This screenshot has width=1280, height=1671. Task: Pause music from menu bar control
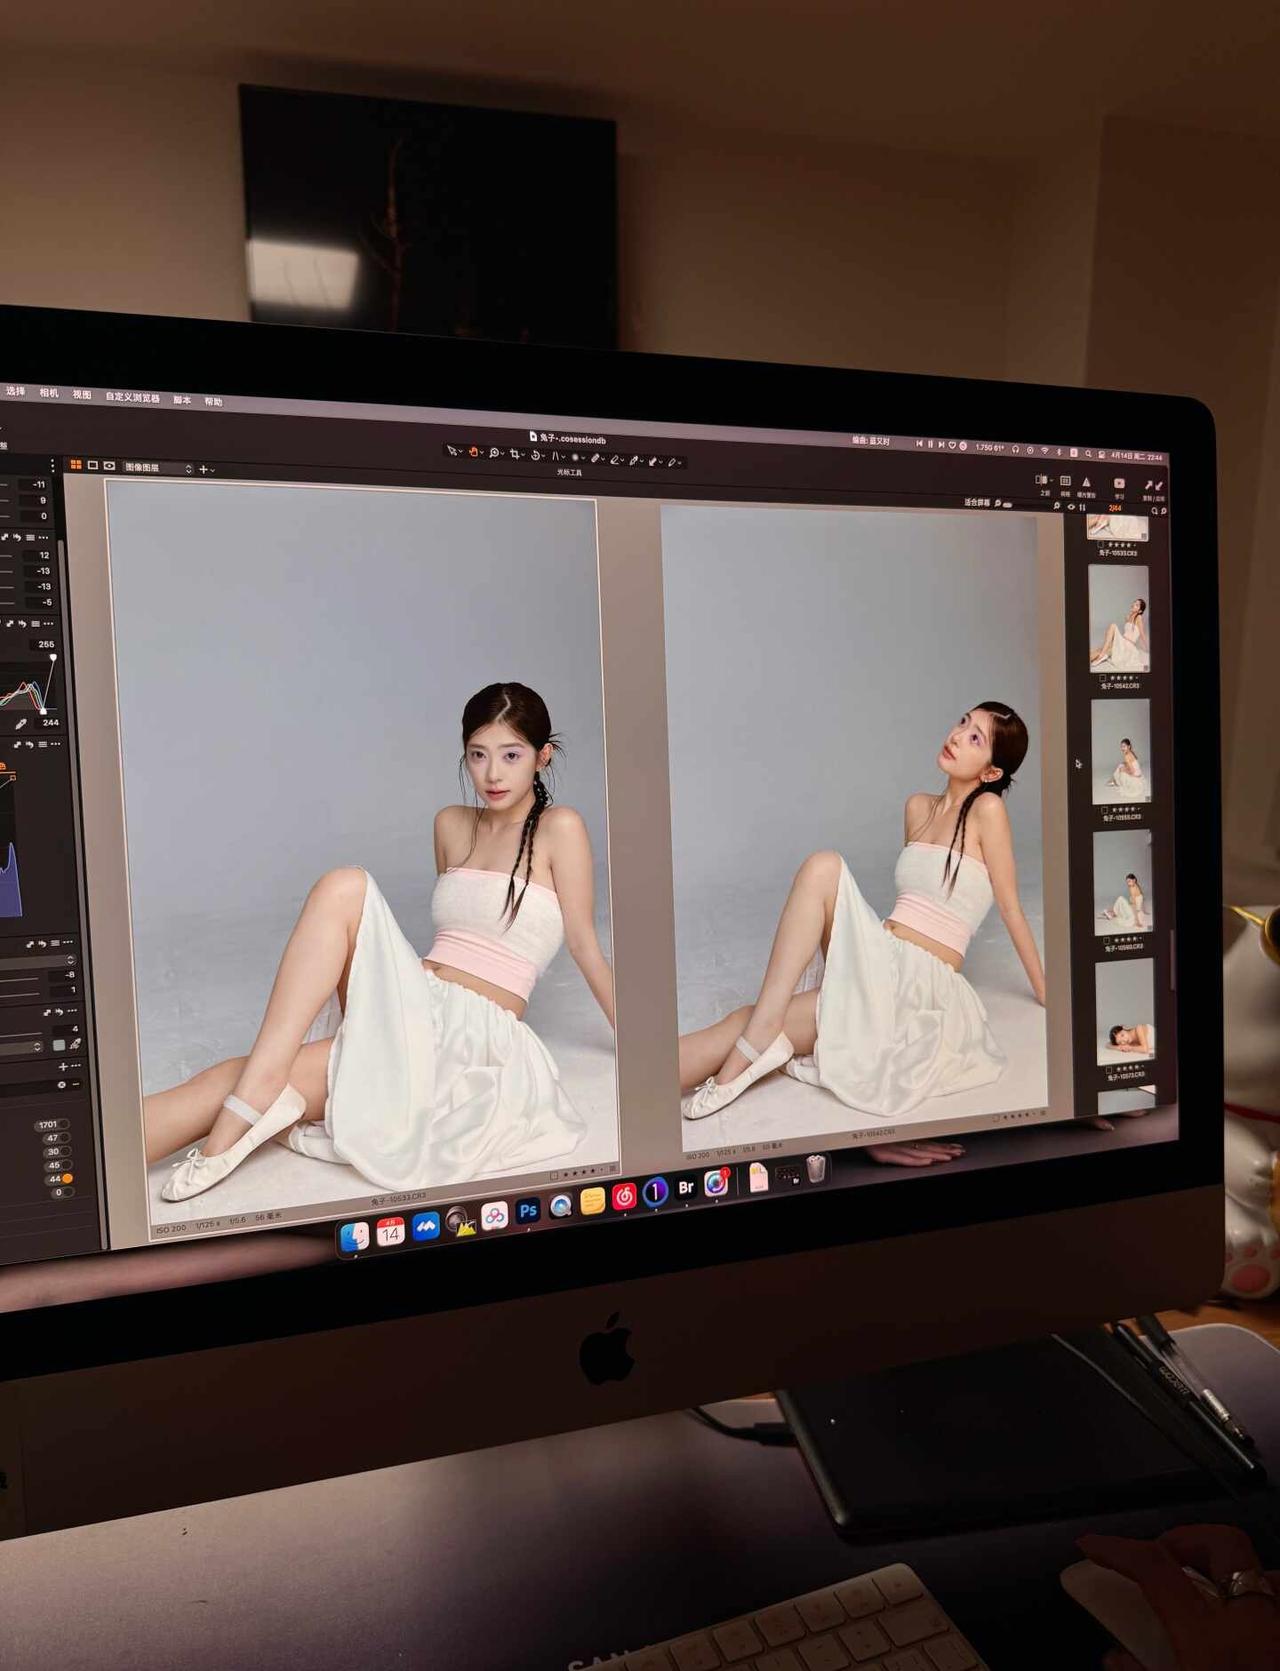930,444
